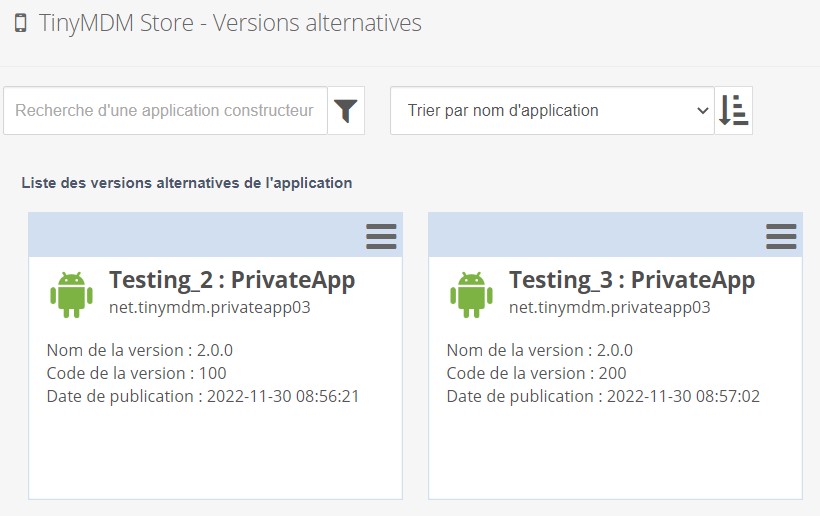
Task: Click Code de la version : 100
Action: pyautogui.click(x=136, y=373)
